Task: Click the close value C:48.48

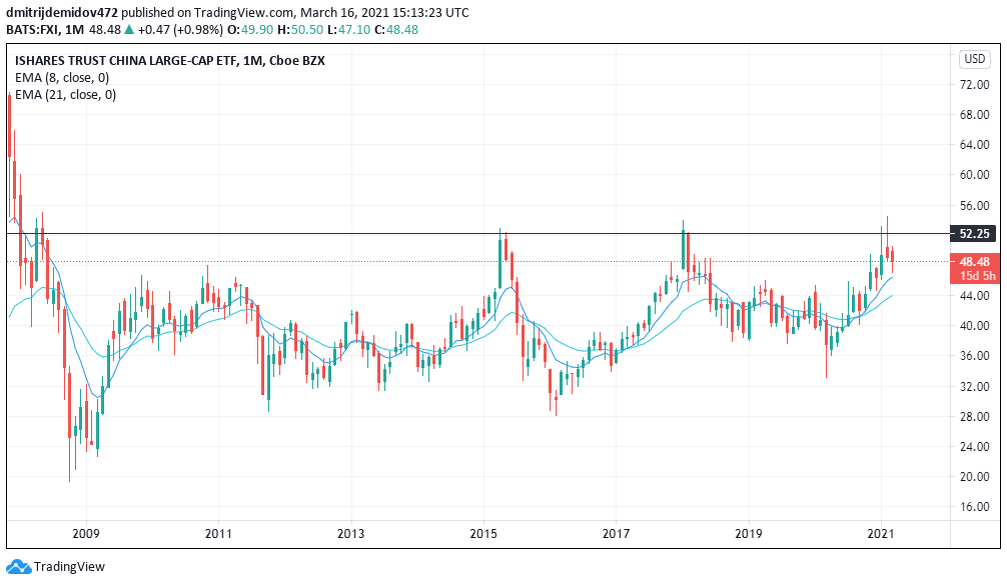Action: pos(396,30)
